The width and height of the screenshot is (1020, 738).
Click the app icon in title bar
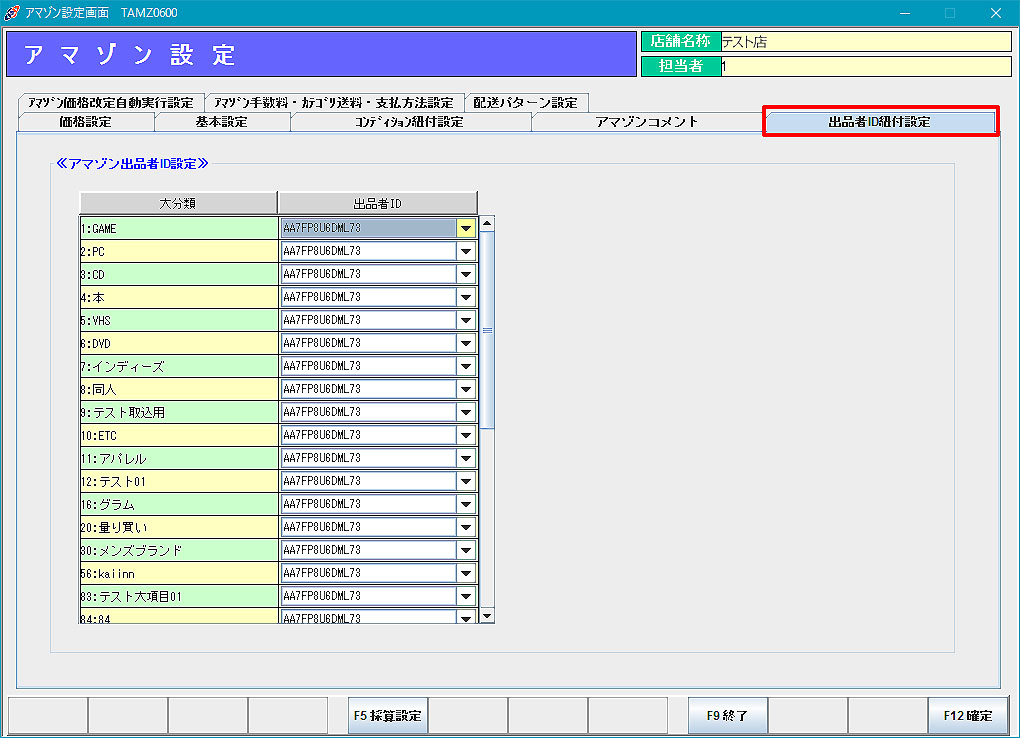pos(12,12)
